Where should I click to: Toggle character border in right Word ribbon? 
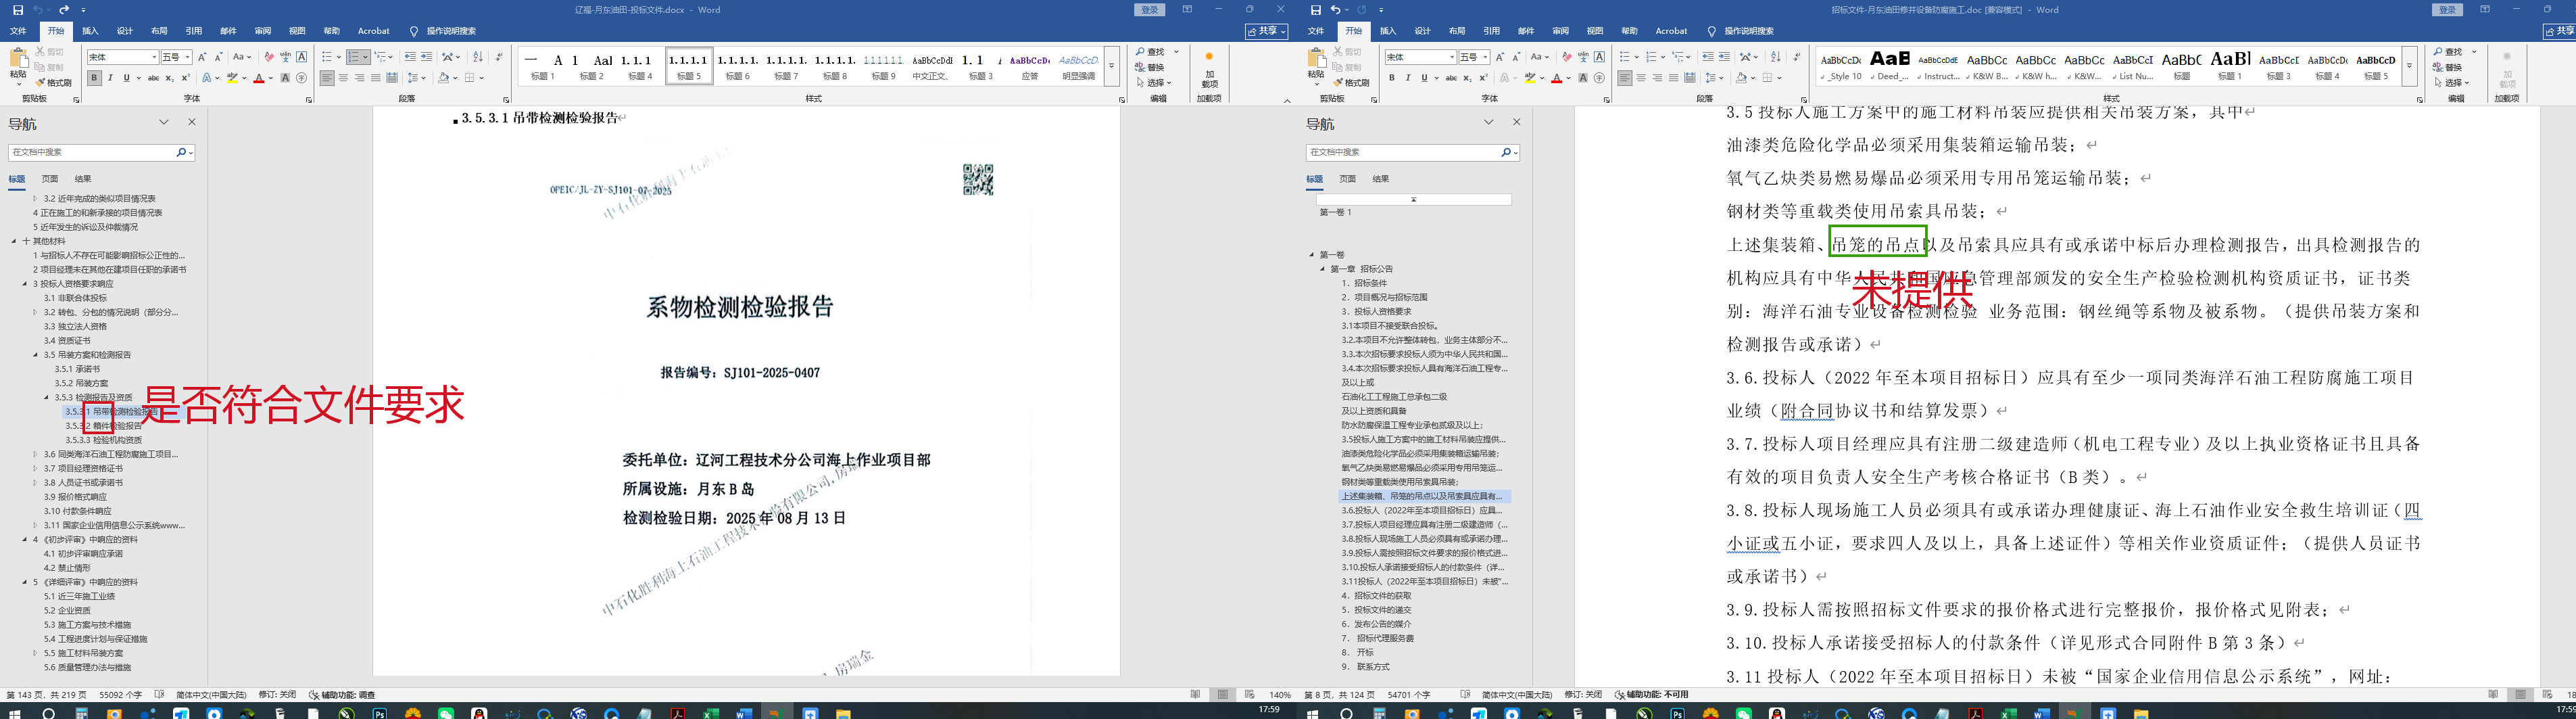(x=1599, y=57)
